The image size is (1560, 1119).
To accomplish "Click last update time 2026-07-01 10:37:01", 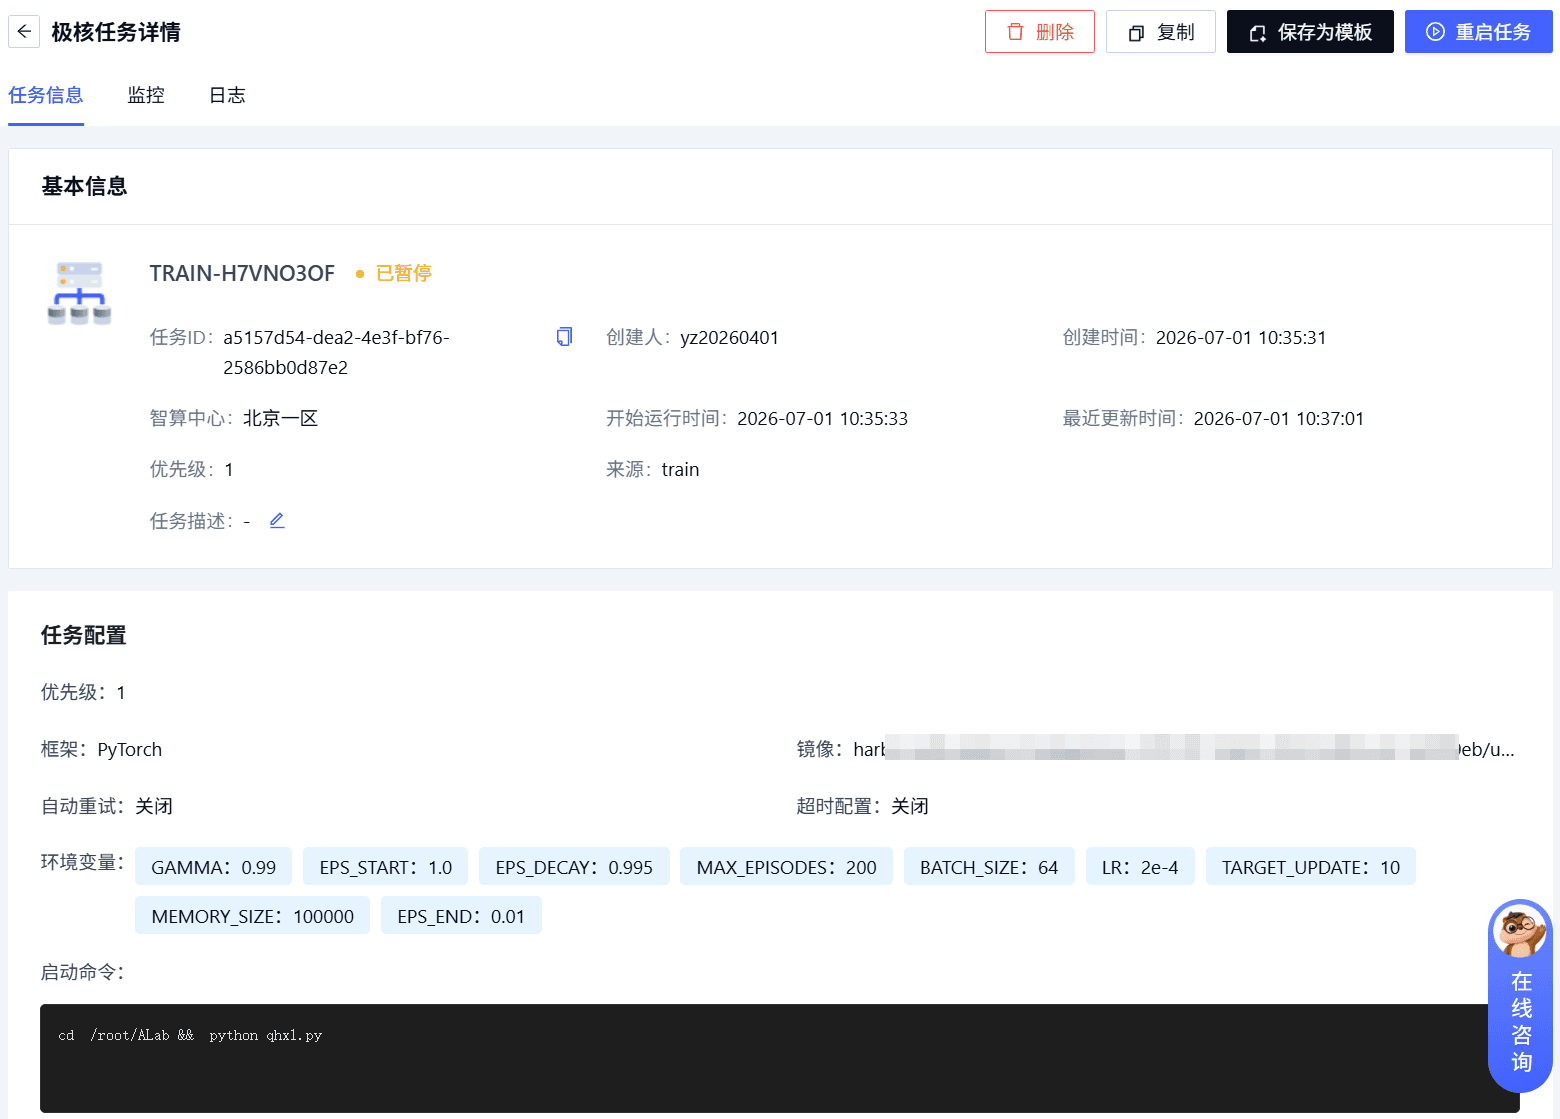I will (x=1279, y=418).
